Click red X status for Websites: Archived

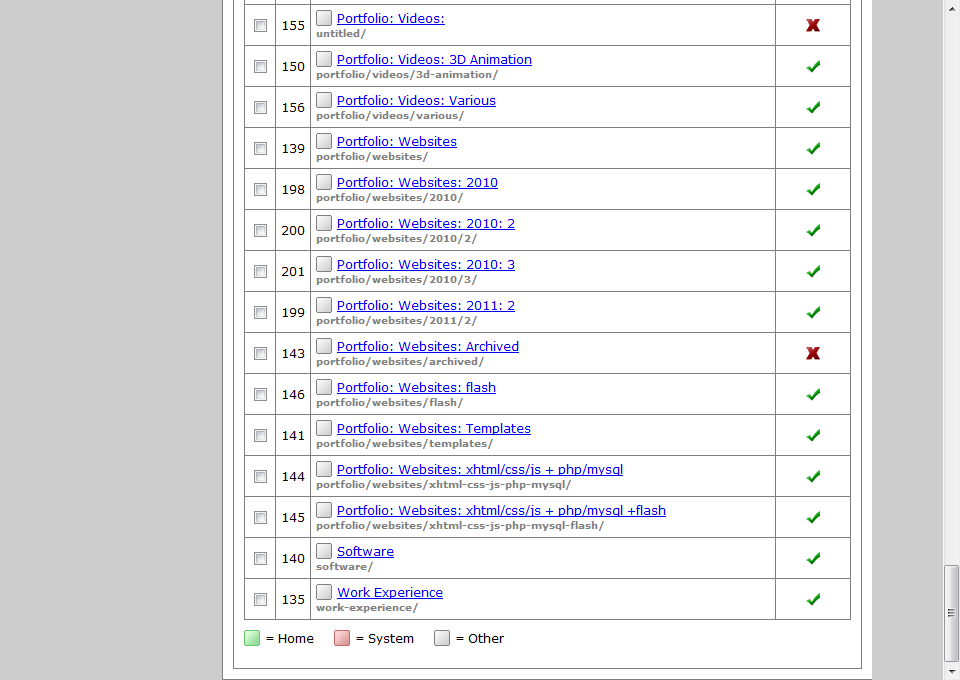pos(813,353)
